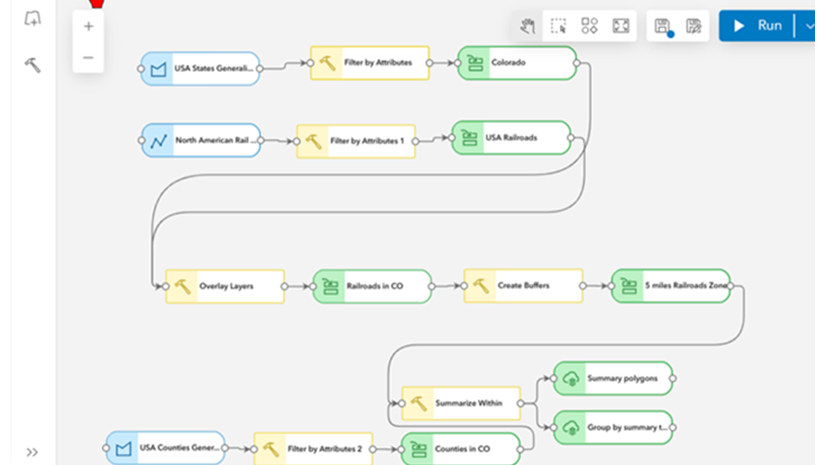Click the auto layout diagram icon
This screenshot has width=826, height=465.
coord(589,26)
